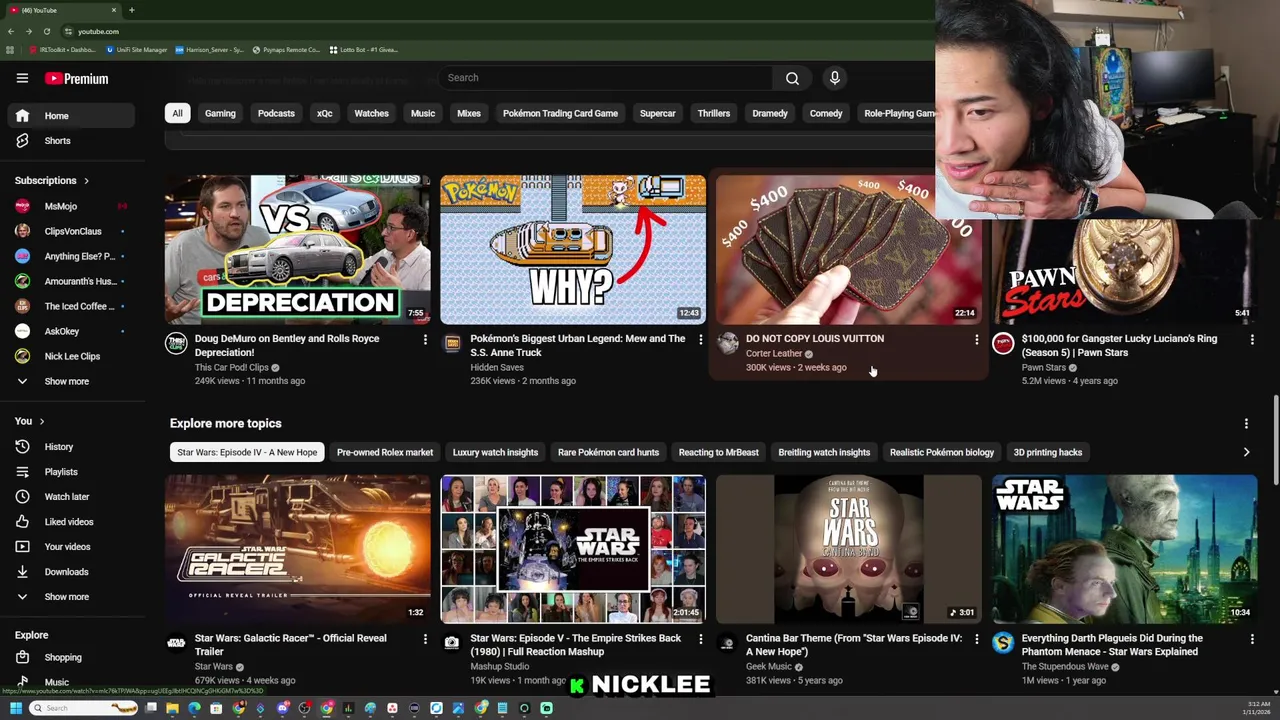Click the YouTube Premium logo
Image resolution: width=1280 pixels, height=720 pixels.
76,78
